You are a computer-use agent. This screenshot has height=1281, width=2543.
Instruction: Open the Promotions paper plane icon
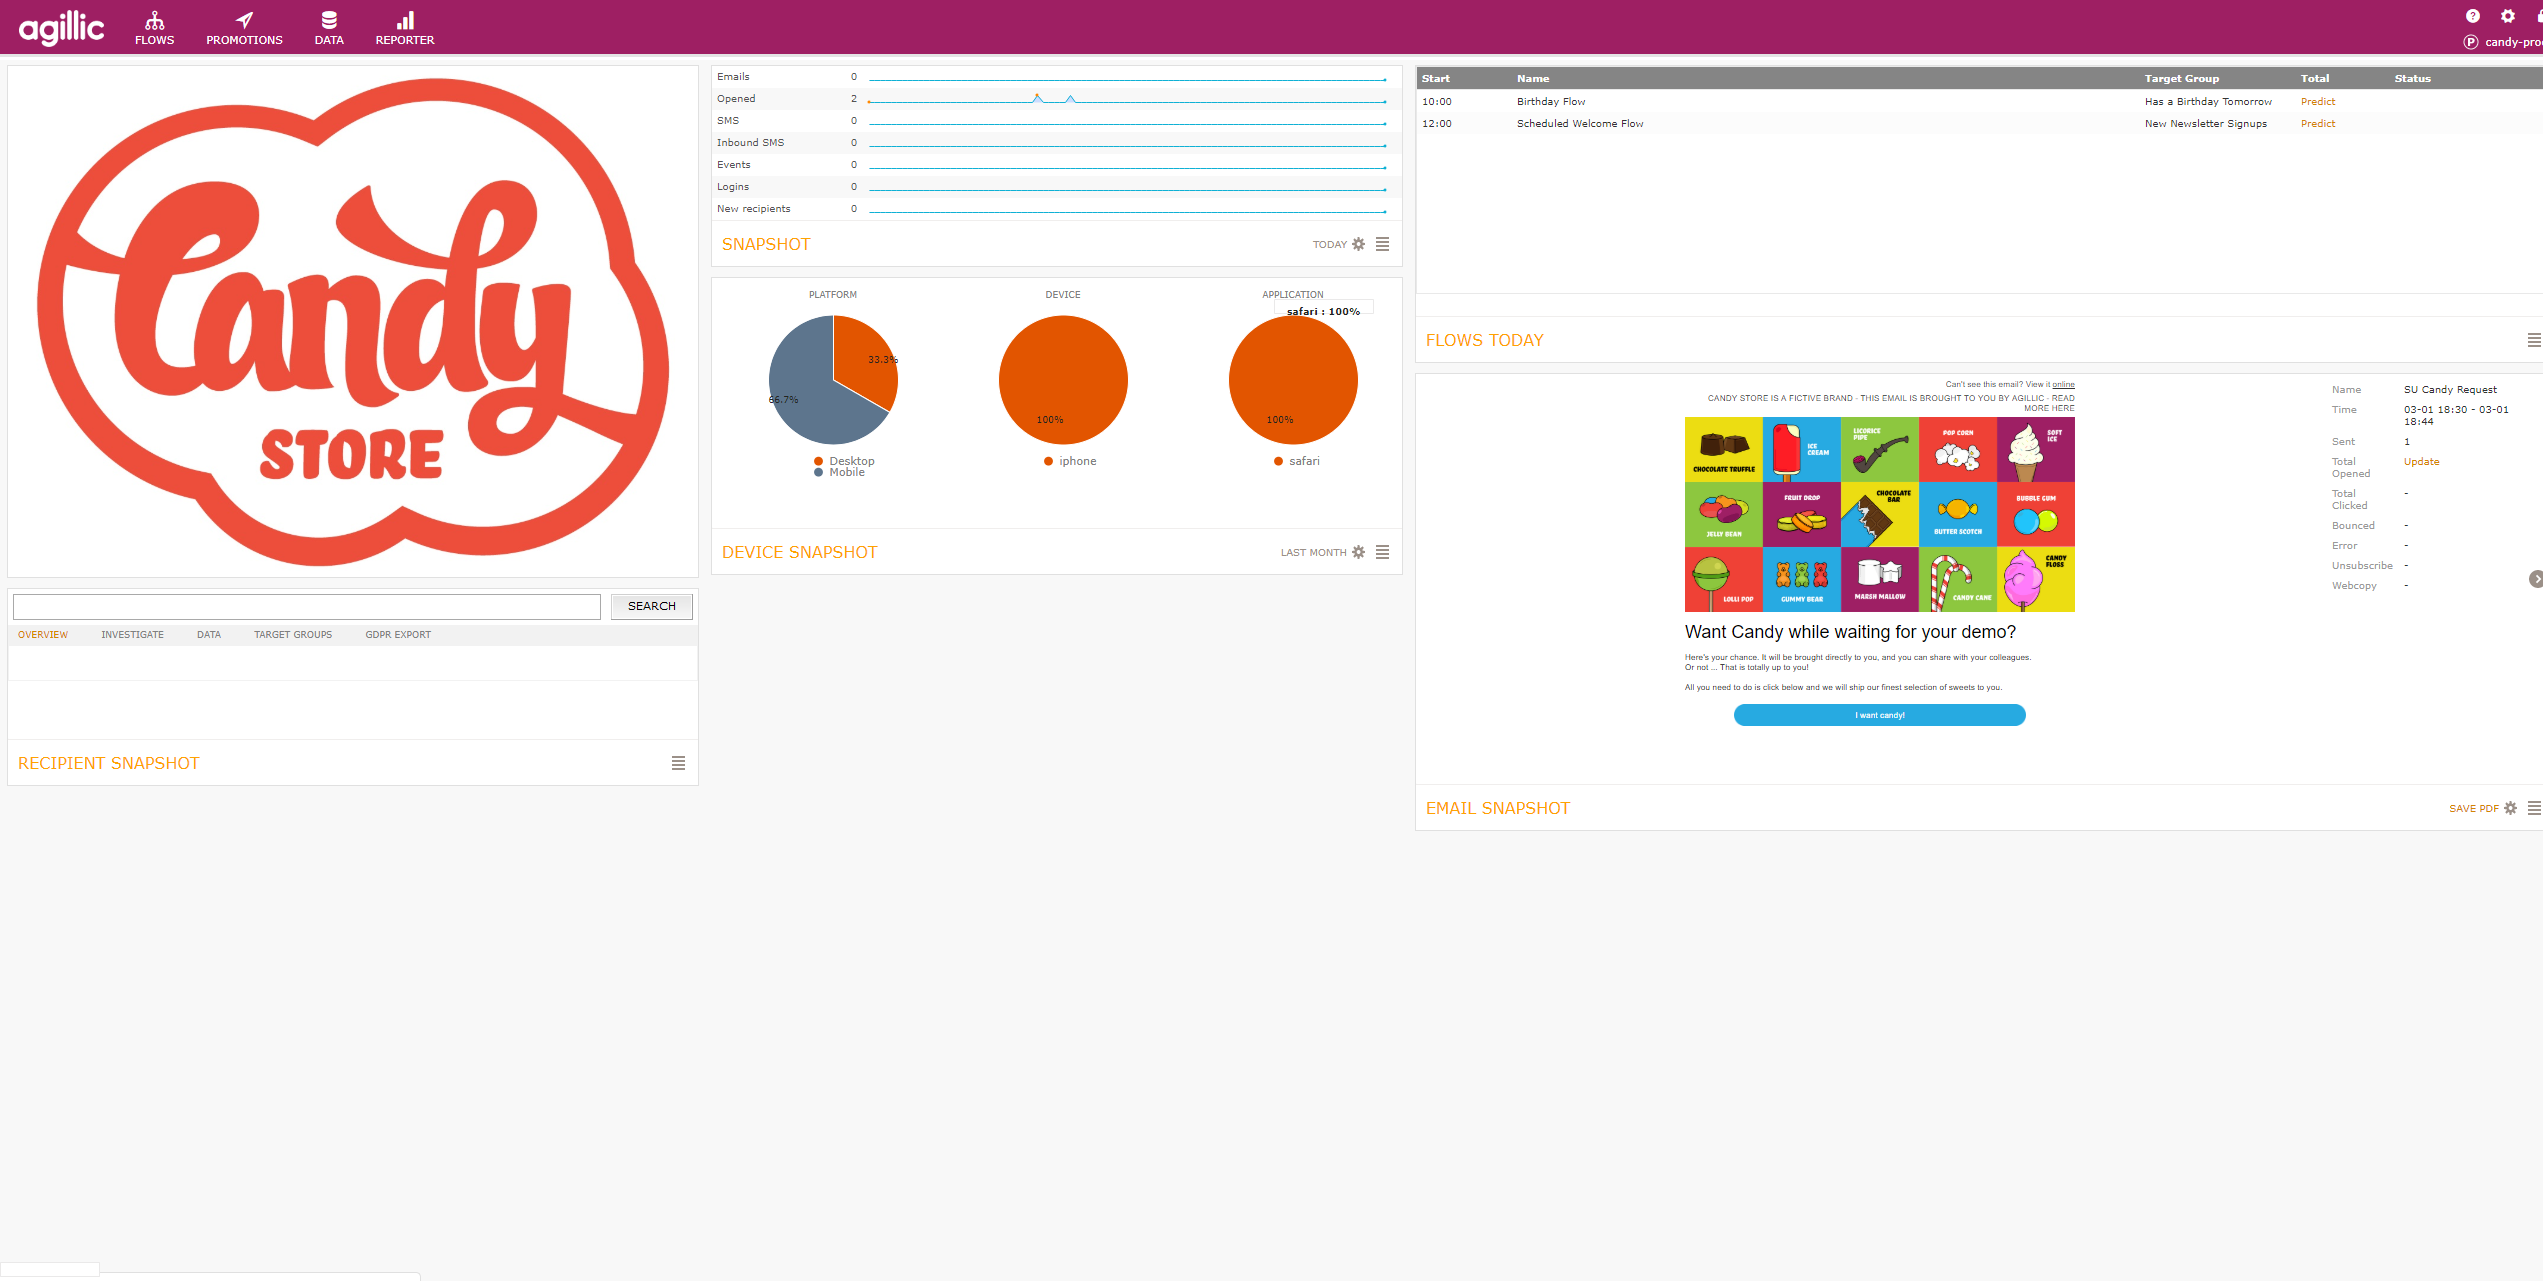click(244, 20)
